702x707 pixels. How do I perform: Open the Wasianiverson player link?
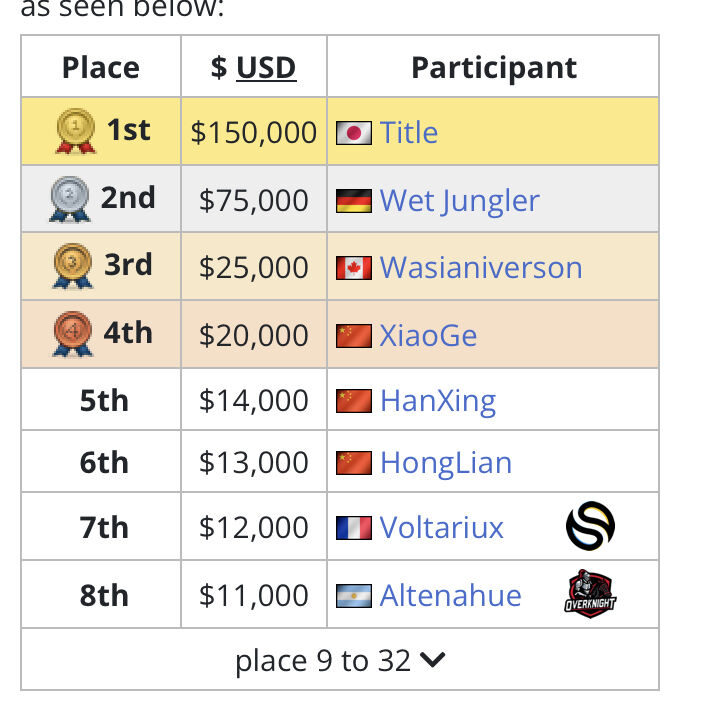coord(481,268)
